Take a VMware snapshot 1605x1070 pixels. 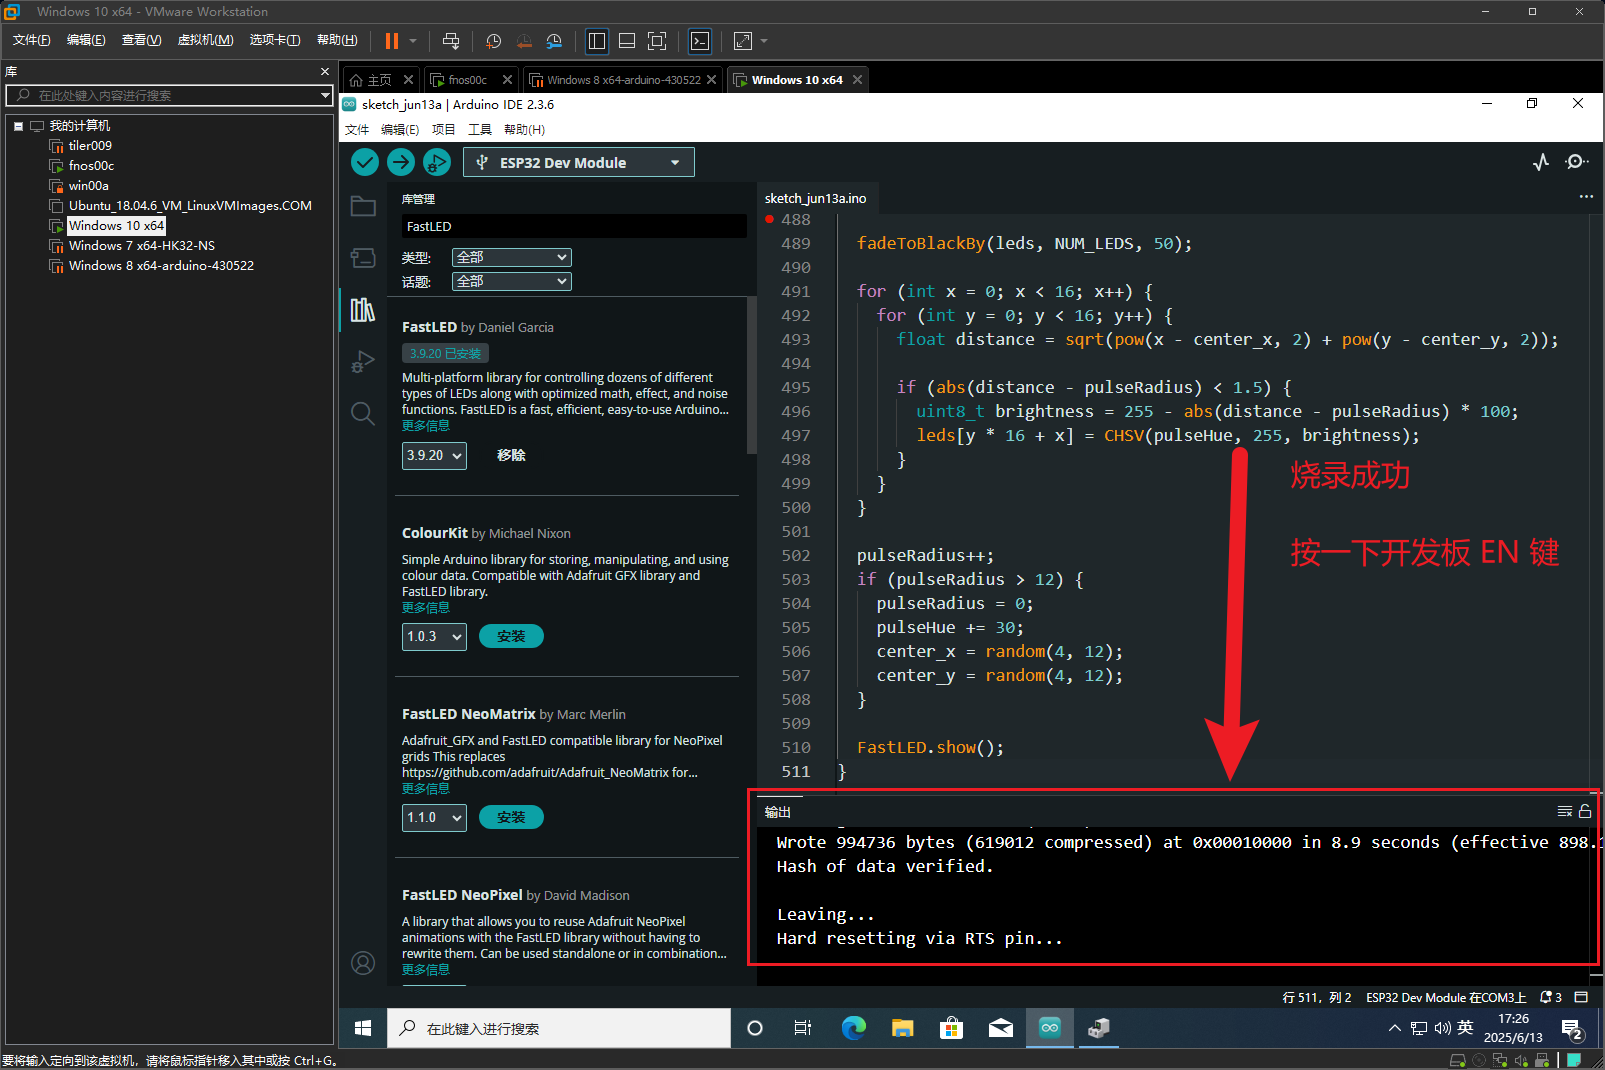pyautogui.click(x=494, y=41)
